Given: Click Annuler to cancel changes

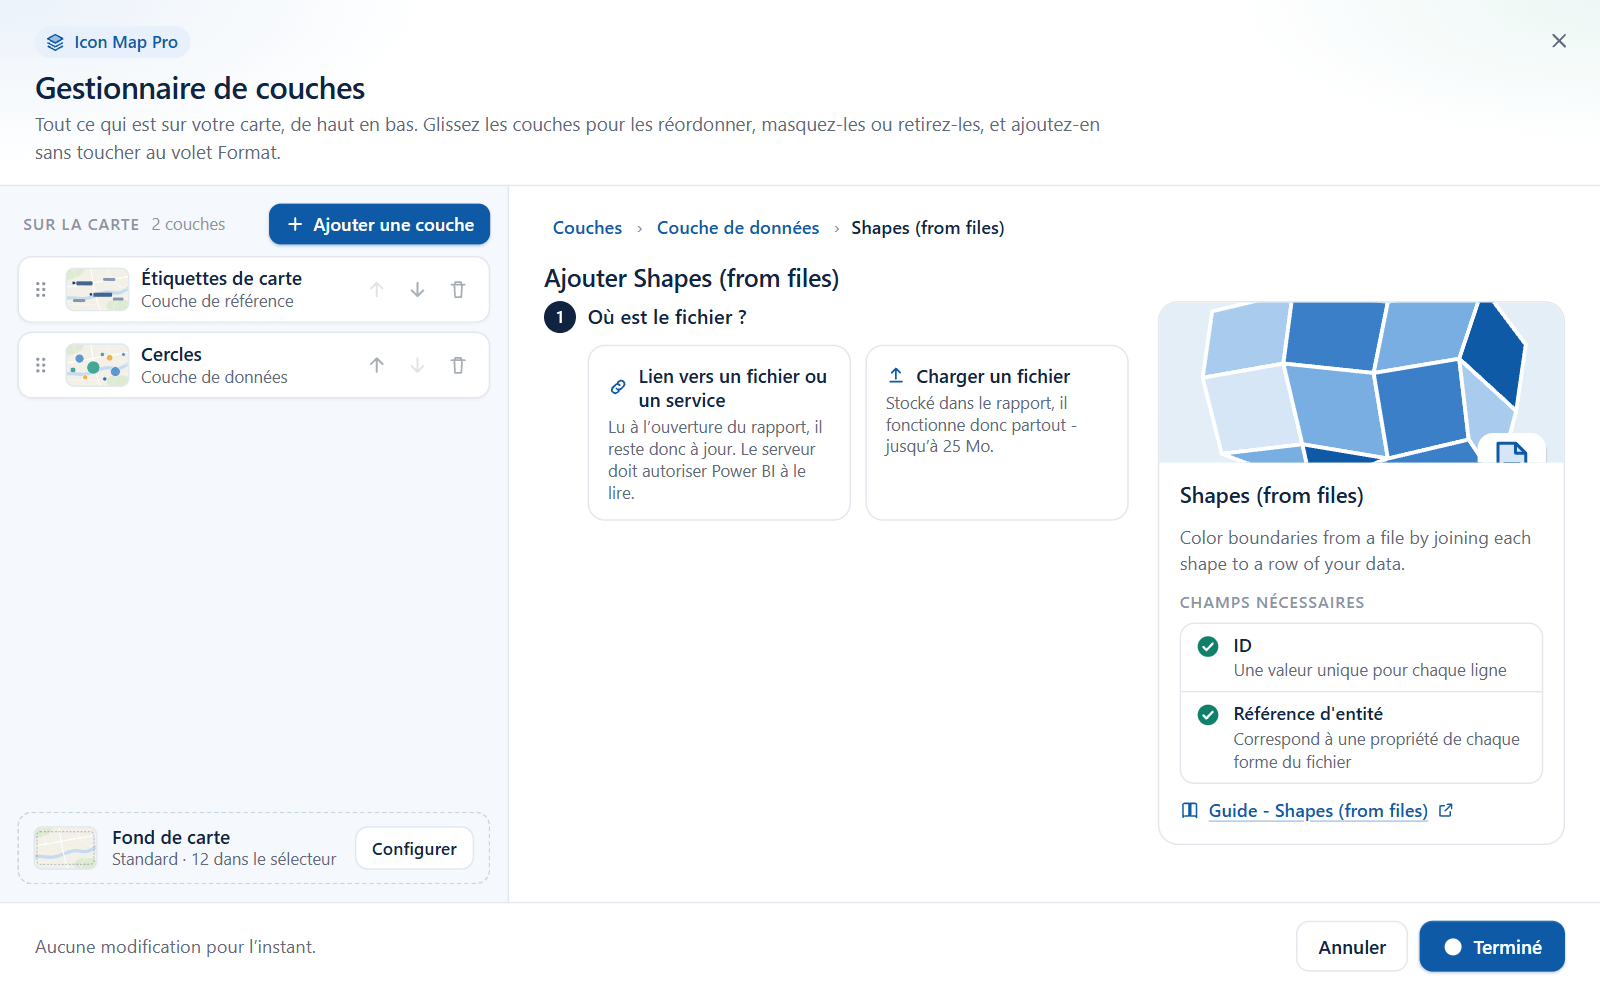Looking at the screenshot, I should pyautogui.click(x=1352, y=947).
